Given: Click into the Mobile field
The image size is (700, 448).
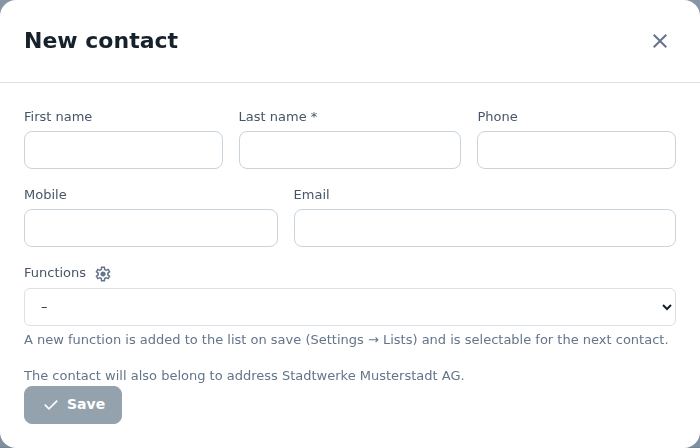Looking at the screenshot, I should [x=151, y=228].
